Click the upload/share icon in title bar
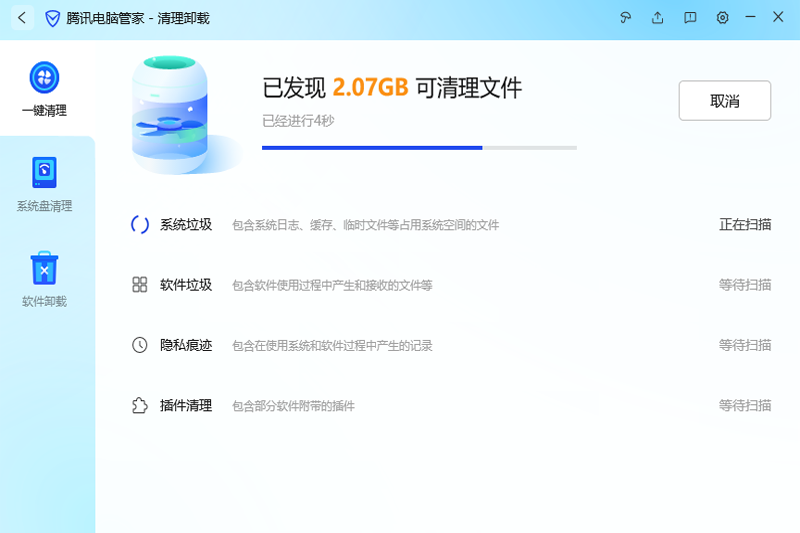 [x=657, y=18]
